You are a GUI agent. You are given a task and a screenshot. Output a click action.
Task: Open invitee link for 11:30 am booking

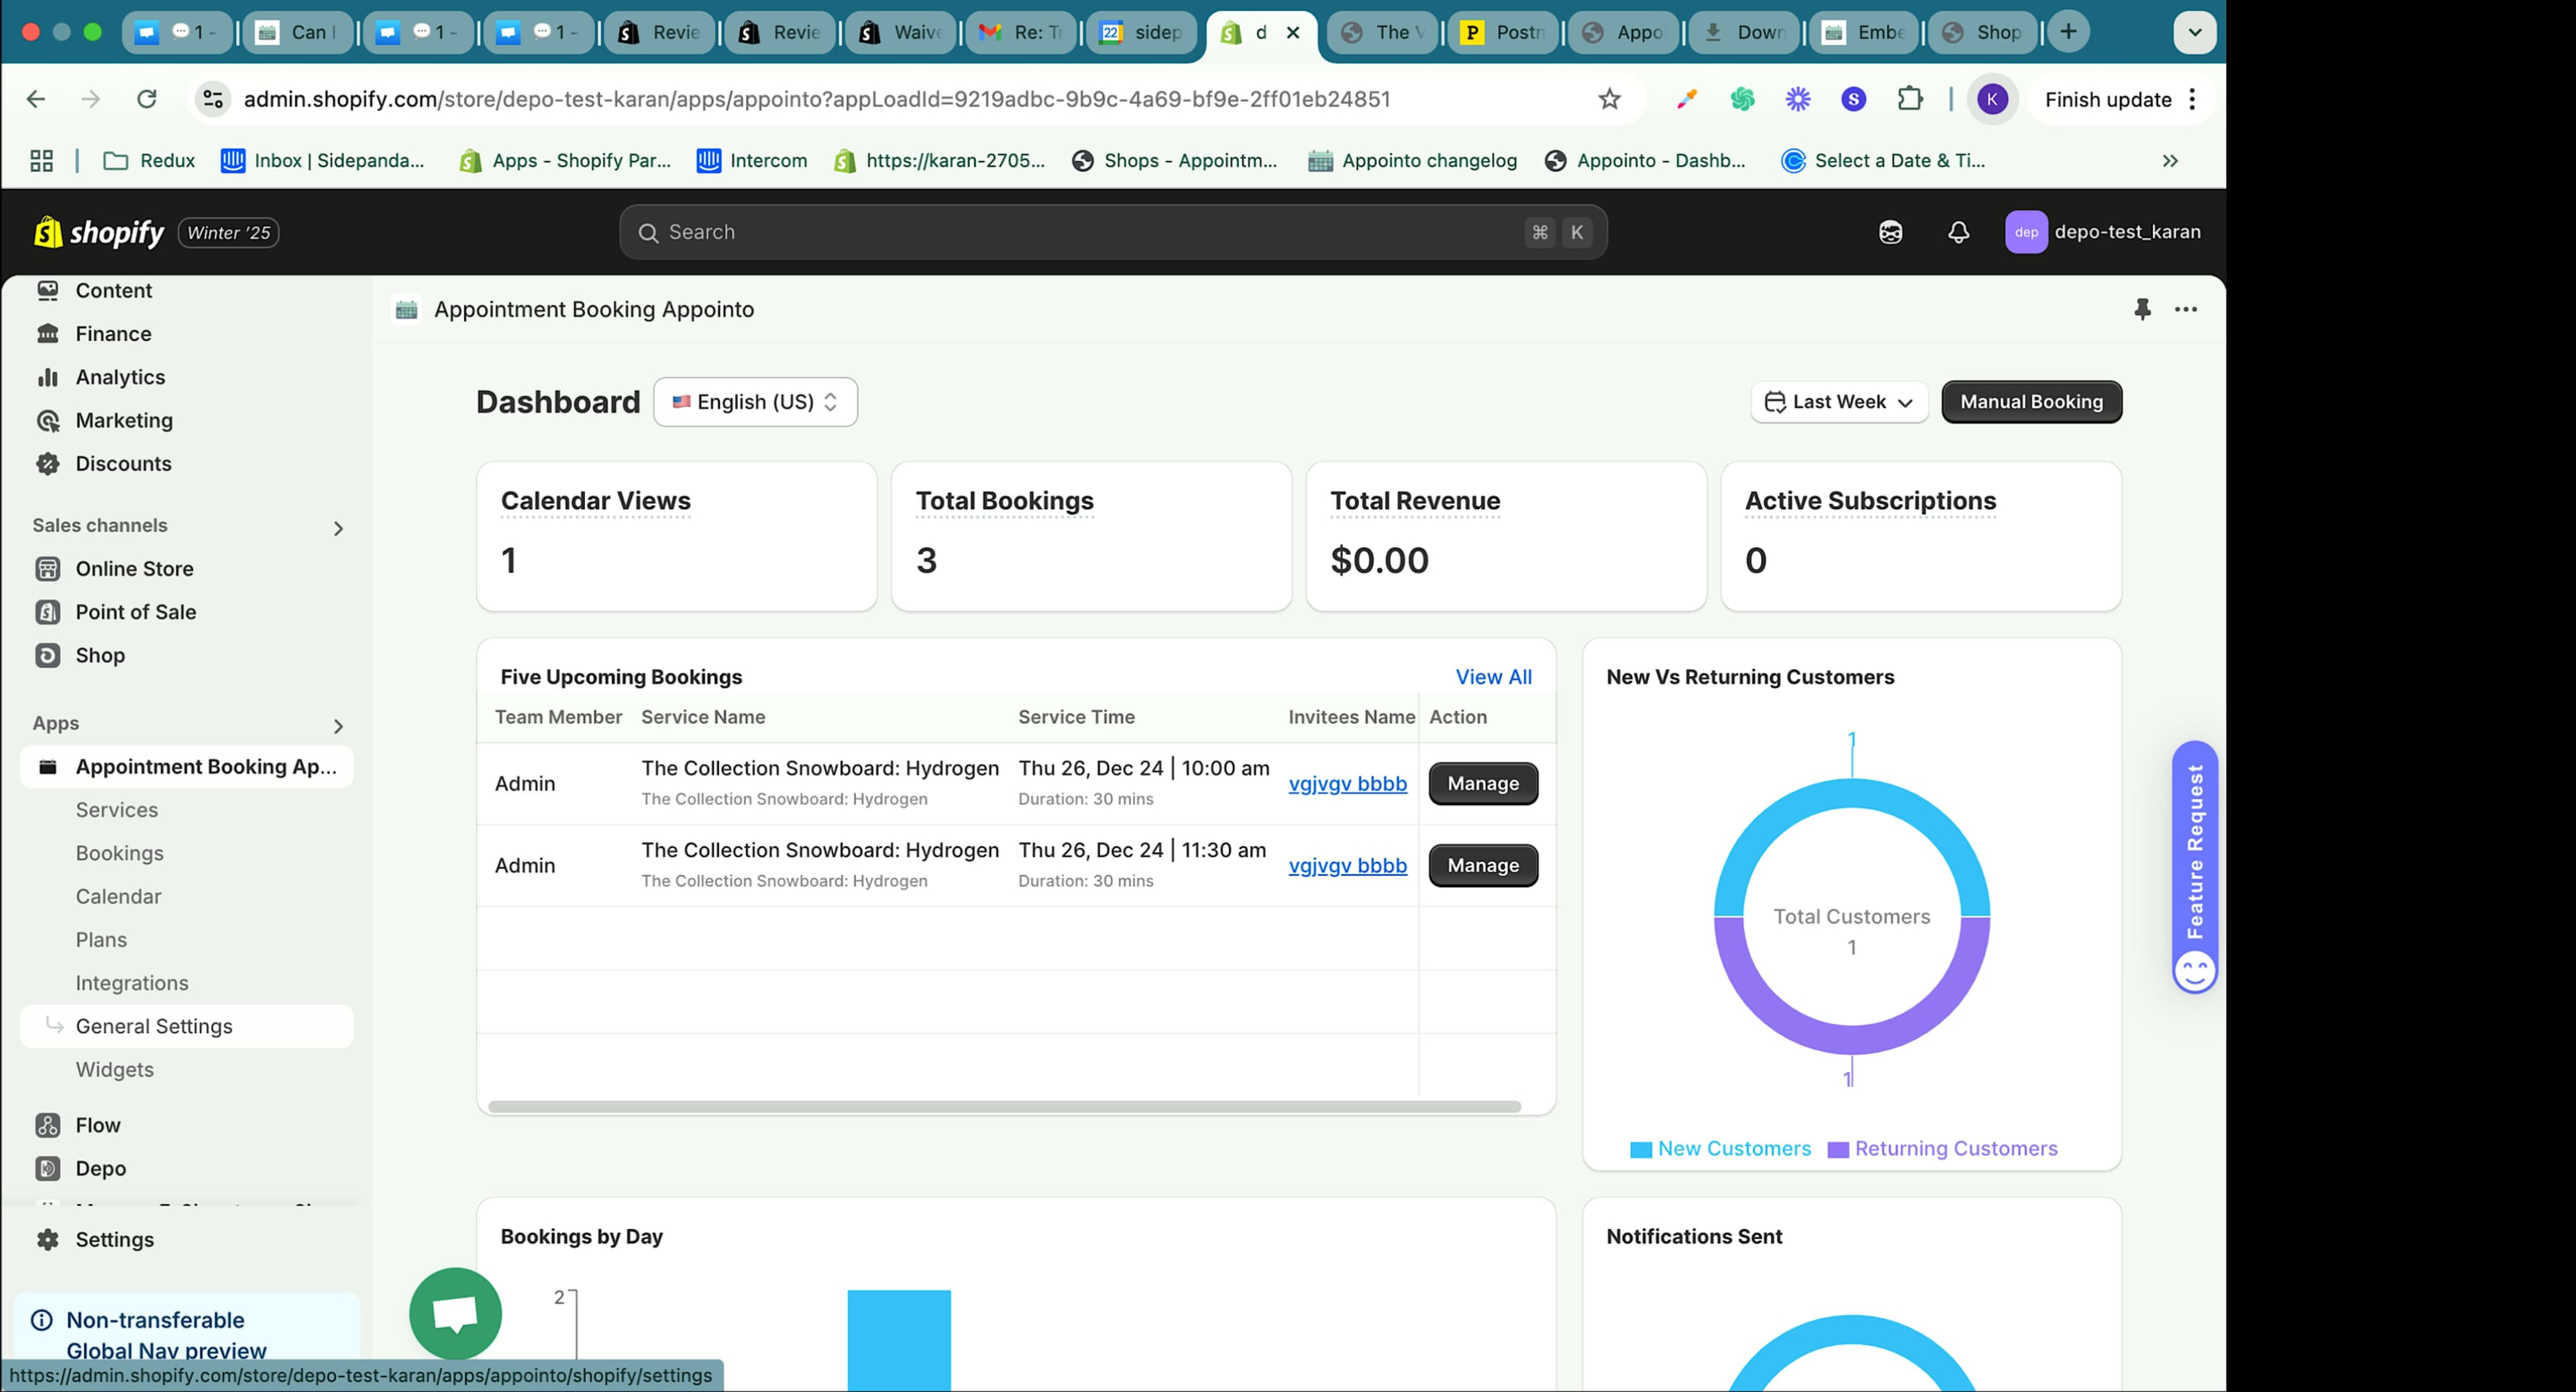(1347, 866)
